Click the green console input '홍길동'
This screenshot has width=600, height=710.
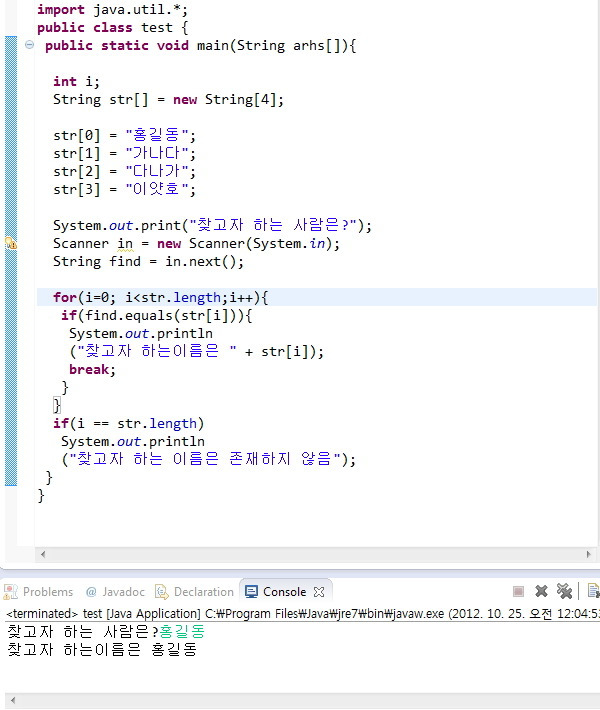point(182,632)
